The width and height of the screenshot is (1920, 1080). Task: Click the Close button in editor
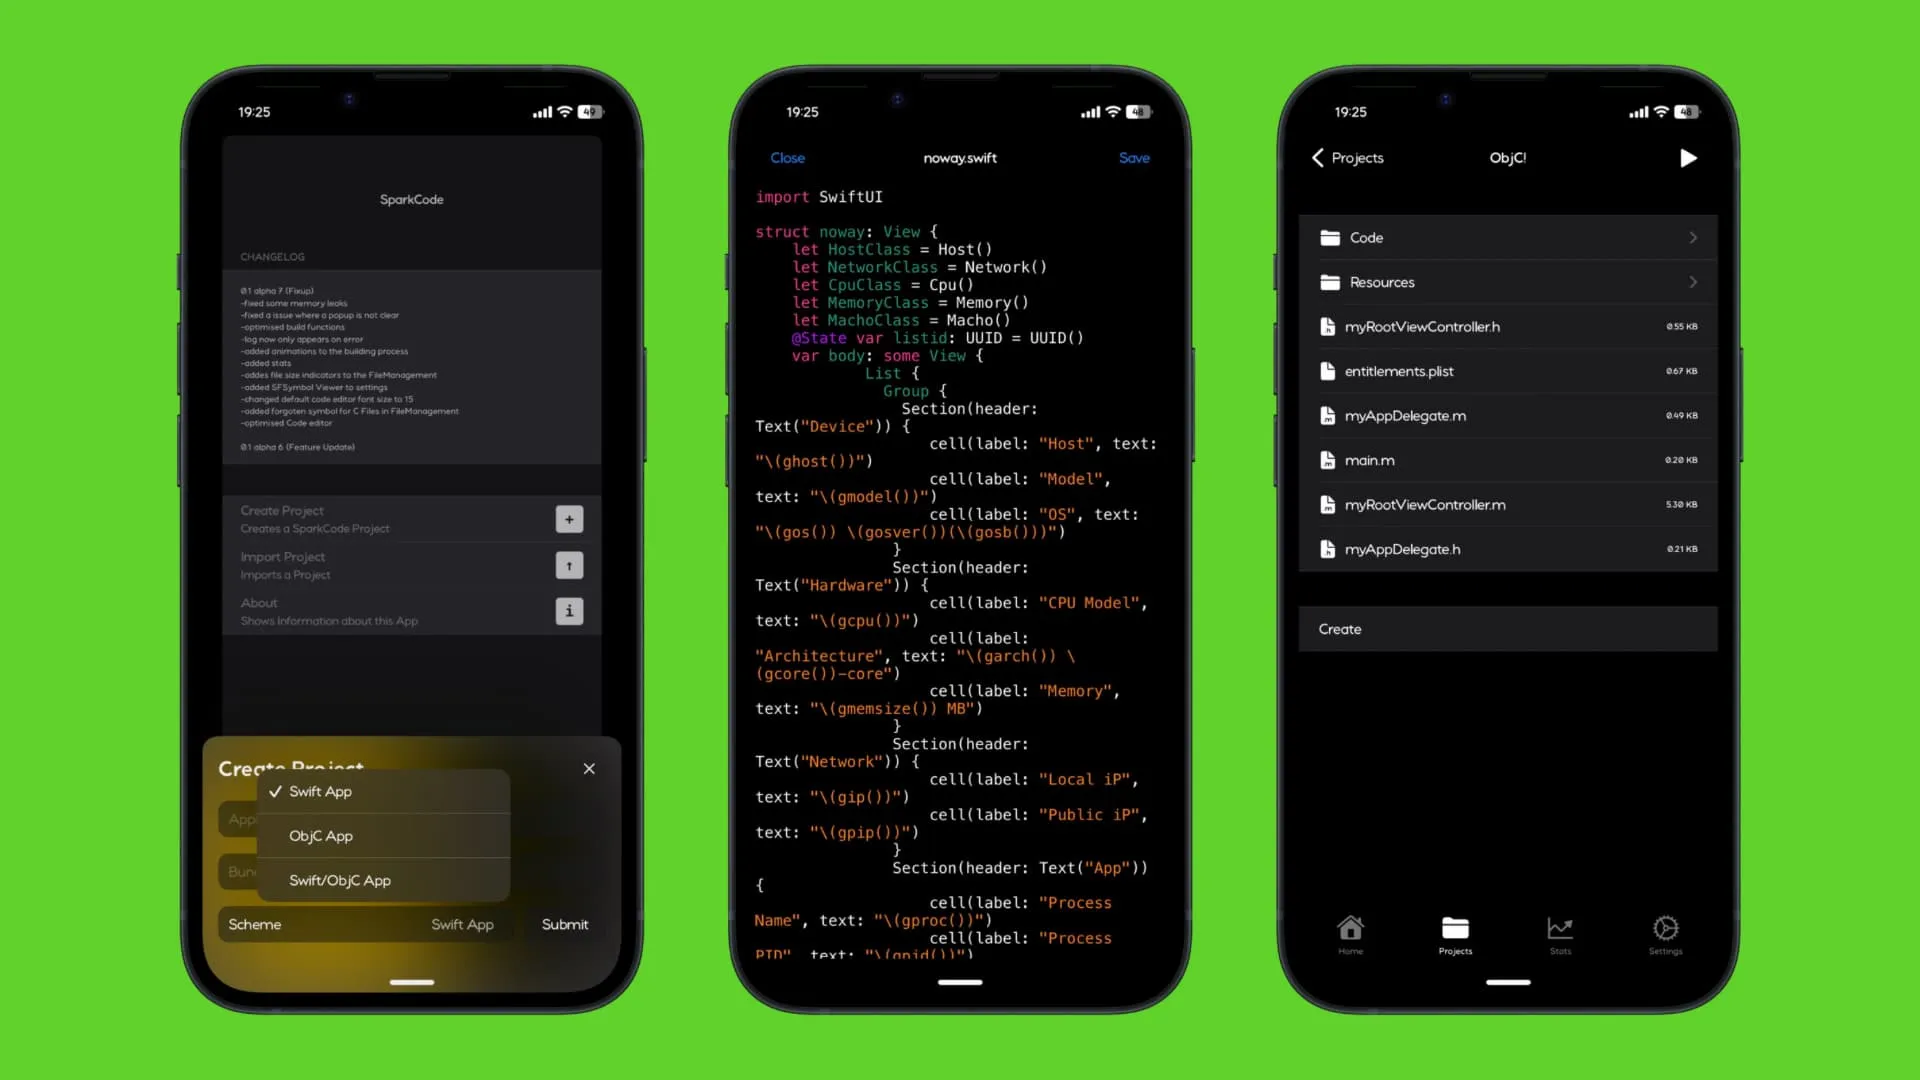pos(787,157)
